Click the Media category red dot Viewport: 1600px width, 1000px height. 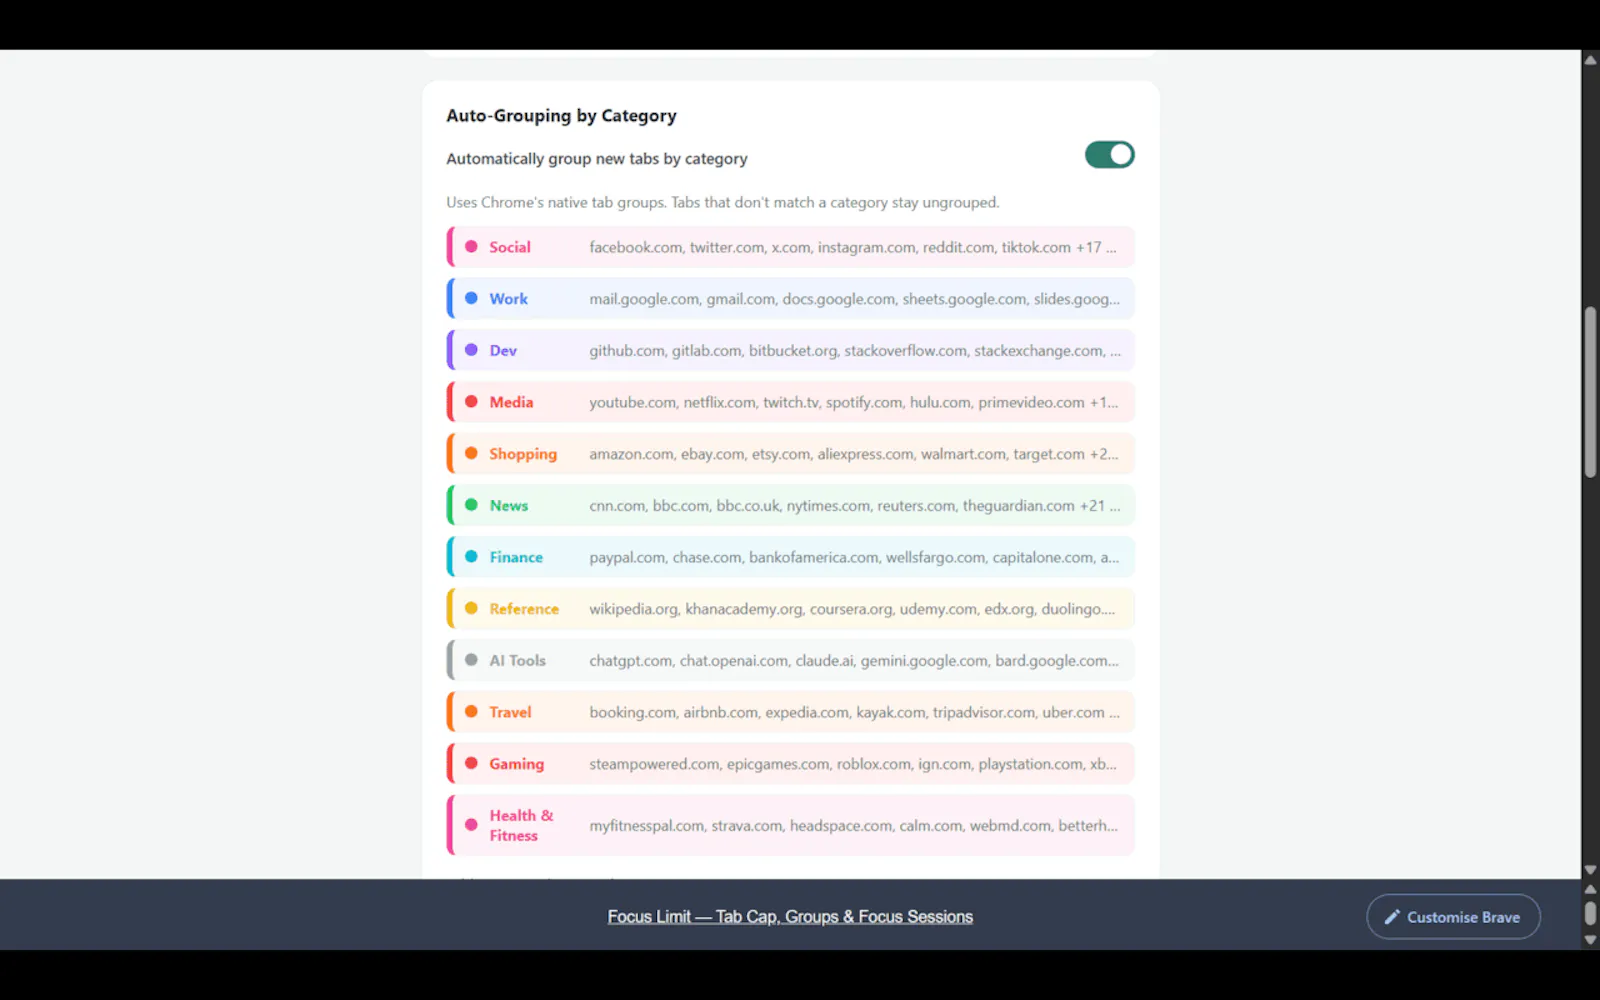point(471,401)
